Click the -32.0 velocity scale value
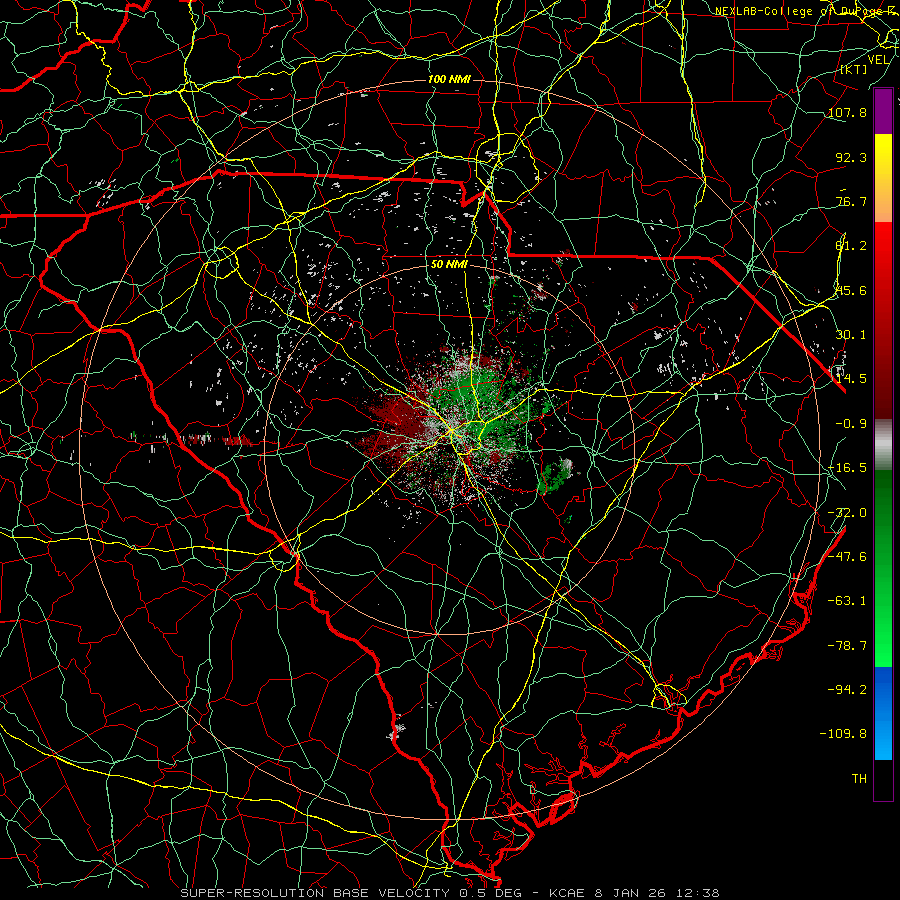Viewport: 900px width, 900px height. [x=847, y=513]
